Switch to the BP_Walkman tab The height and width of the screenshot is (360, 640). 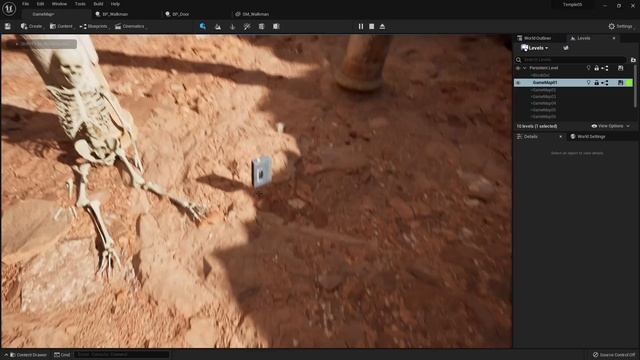coord(111,14)
